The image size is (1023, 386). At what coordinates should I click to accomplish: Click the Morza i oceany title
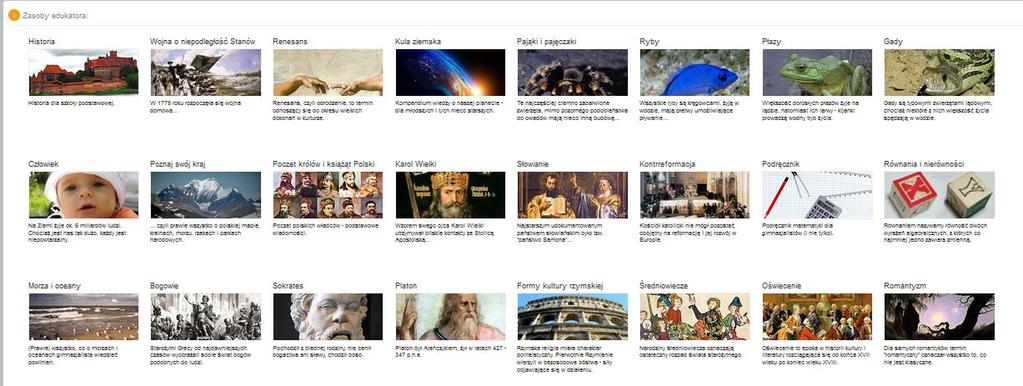pos(55,286)
